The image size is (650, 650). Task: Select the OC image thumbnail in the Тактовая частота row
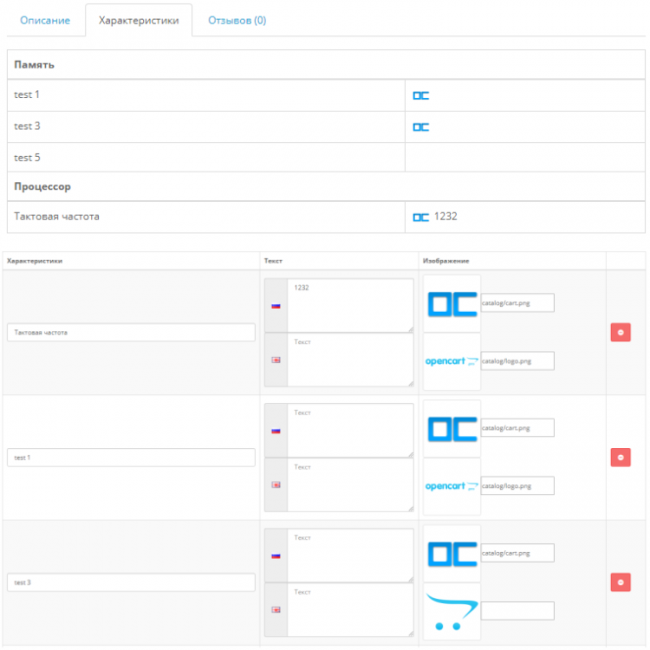point(452,304)
